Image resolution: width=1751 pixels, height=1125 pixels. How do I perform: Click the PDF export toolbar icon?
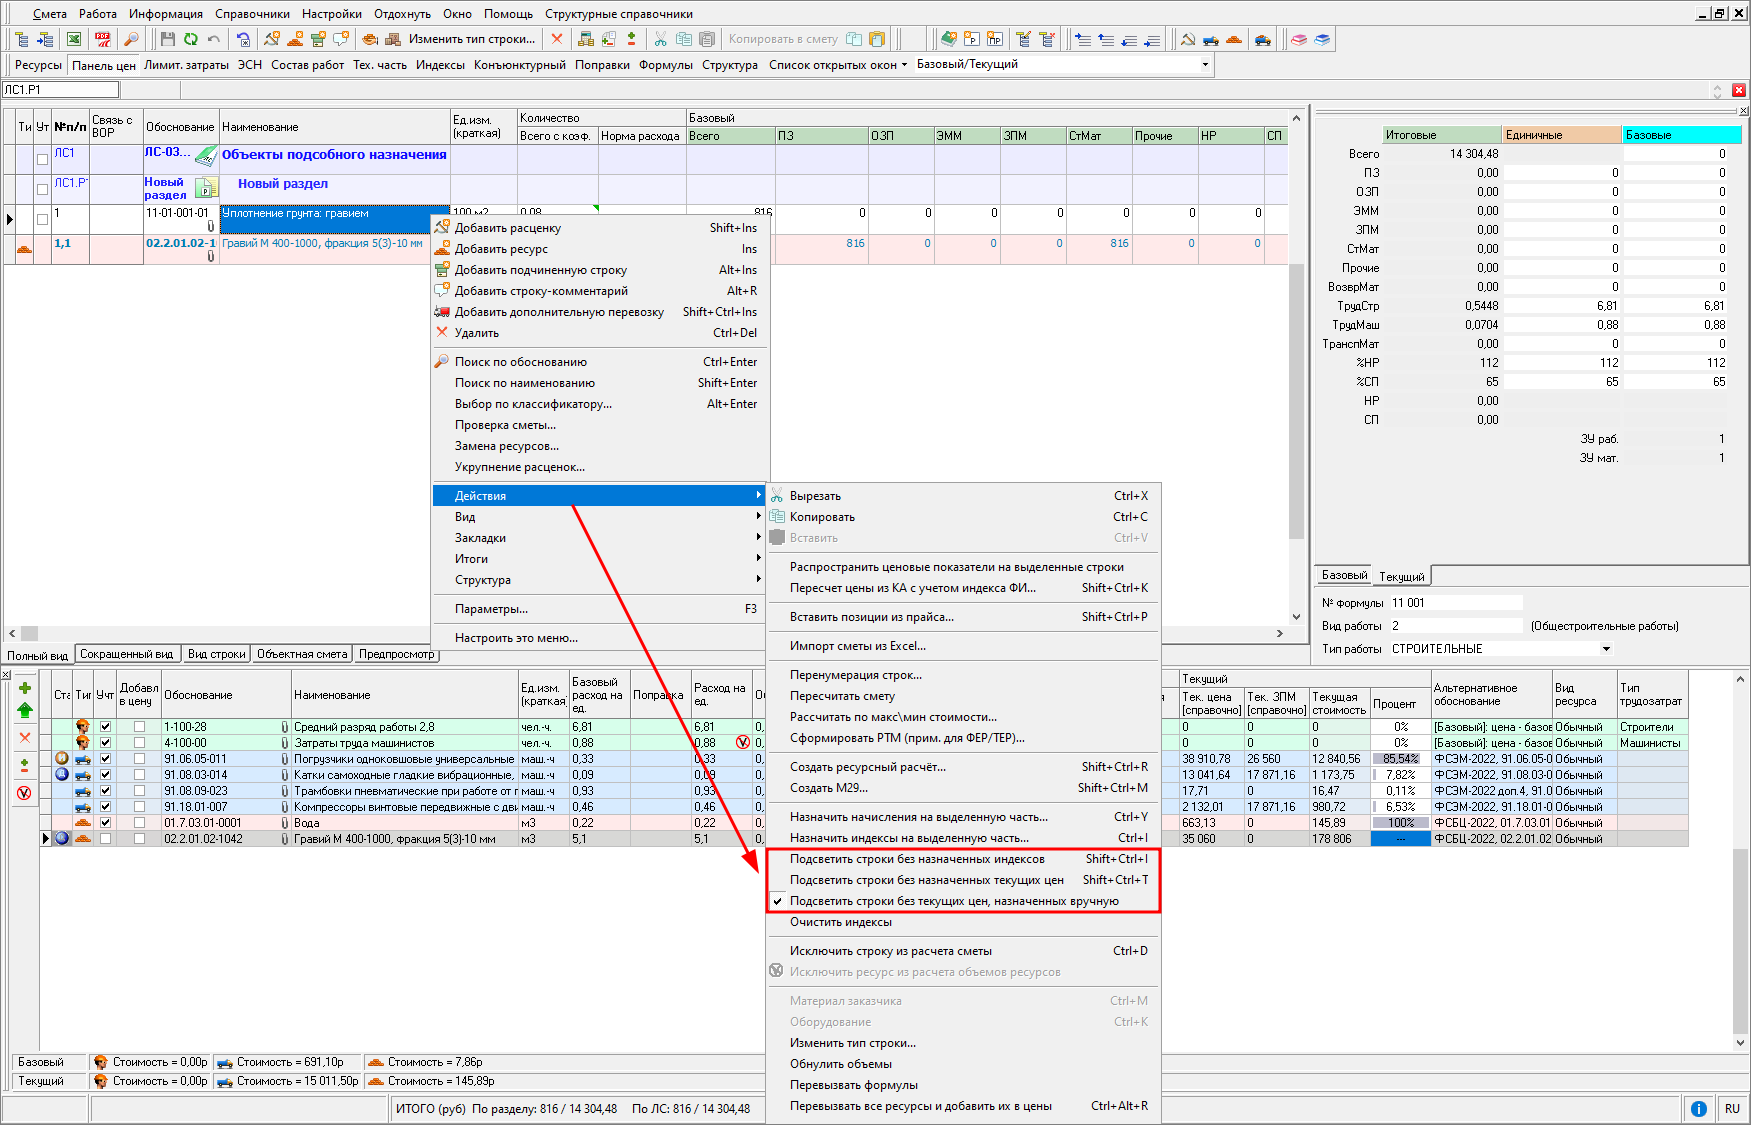coord(102,39)
